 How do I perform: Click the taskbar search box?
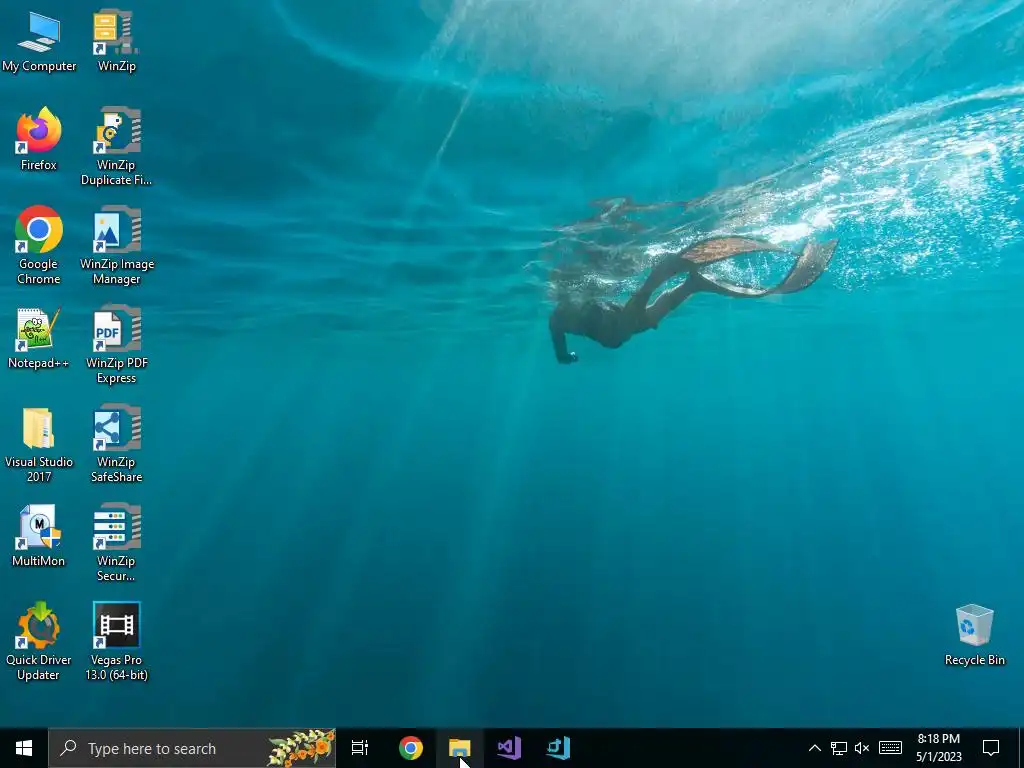tap(192, 748)
